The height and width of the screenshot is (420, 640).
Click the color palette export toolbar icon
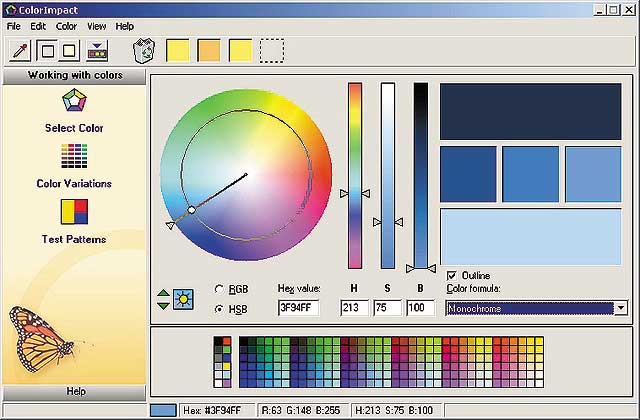click(x=97, y=51)
